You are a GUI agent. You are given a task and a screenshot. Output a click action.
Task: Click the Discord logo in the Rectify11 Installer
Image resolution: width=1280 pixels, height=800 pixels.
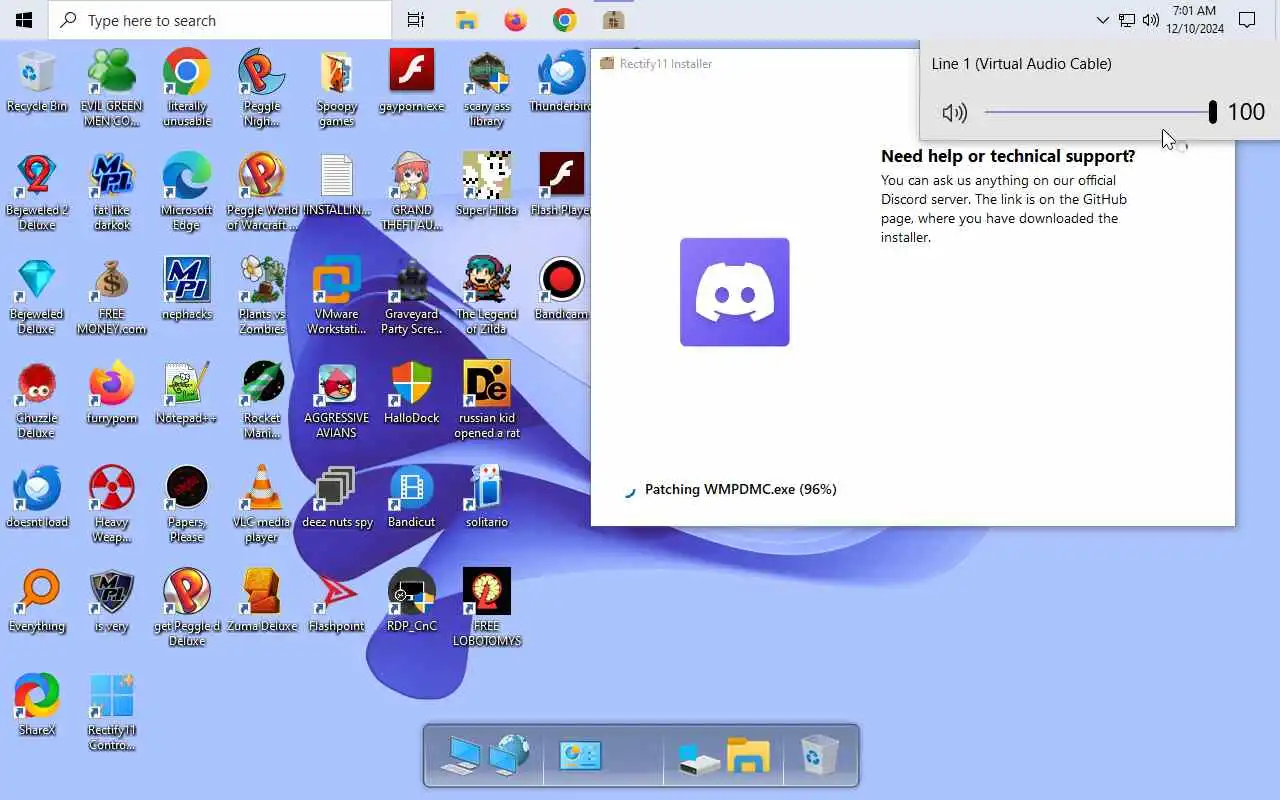pos(735,292)
